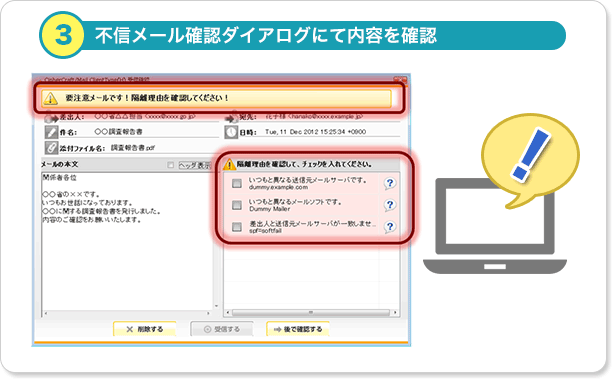
Task: Click warning icon beside 隔離理由を確認して heading
Action: point(229,164)
